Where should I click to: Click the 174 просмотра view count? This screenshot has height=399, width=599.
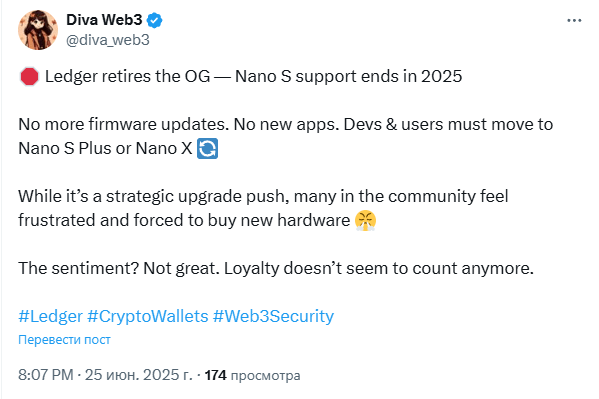(x=253, y=375)
